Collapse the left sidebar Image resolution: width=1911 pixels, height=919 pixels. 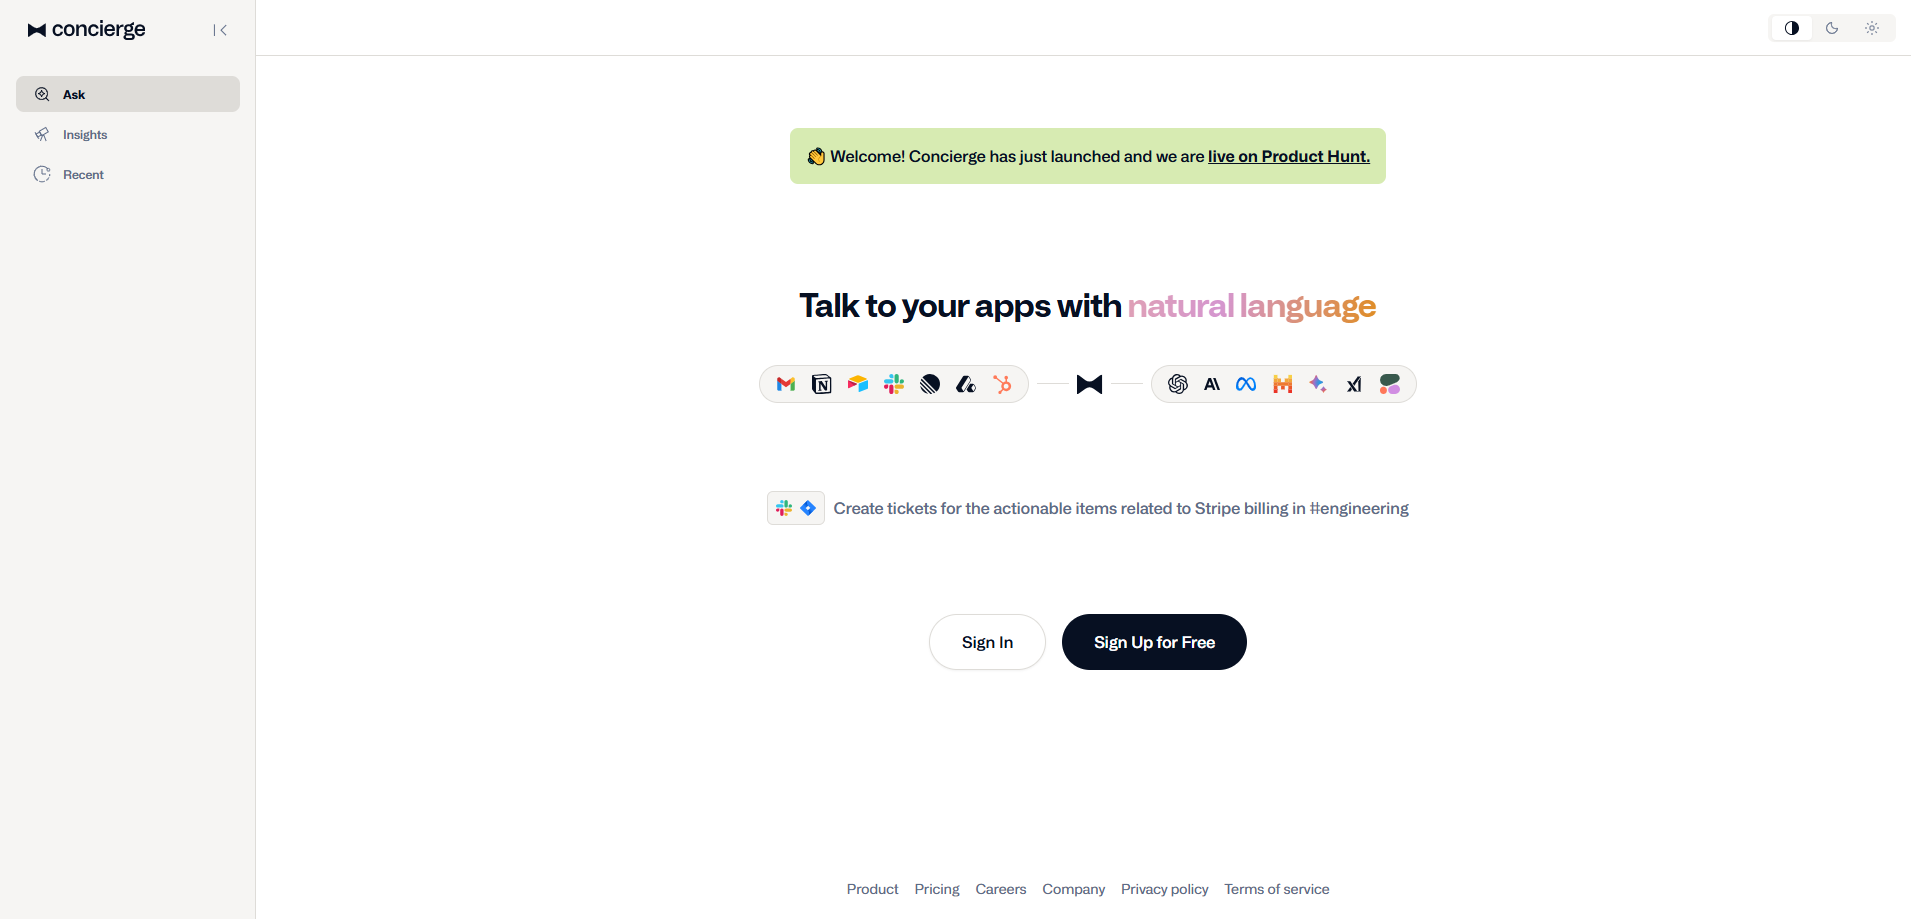(x=220, y=29)
